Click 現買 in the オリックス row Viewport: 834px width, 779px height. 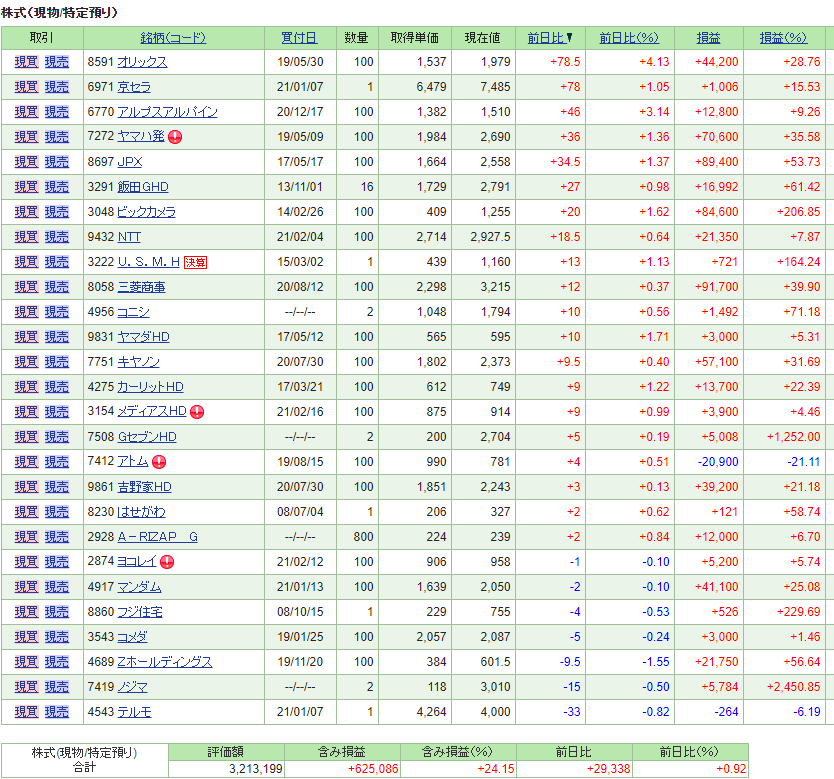click(x=27, y=62)
